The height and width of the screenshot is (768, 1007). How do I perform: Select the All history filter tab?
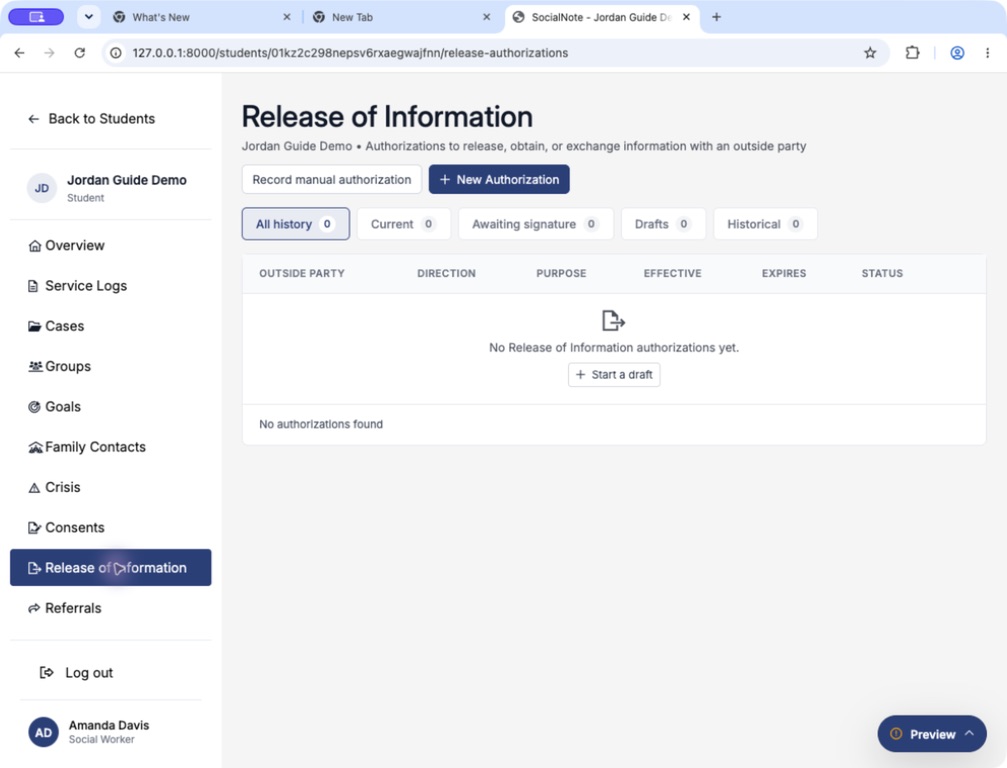295,224
